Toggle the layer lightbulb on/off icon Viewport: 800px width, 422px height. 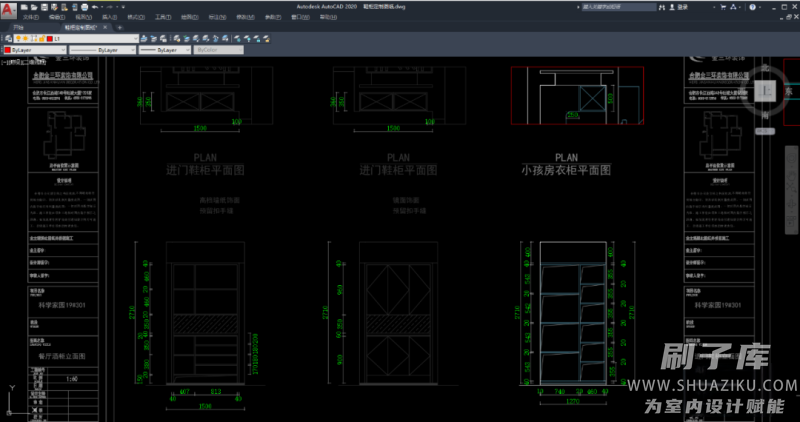(x=18, y=38)
